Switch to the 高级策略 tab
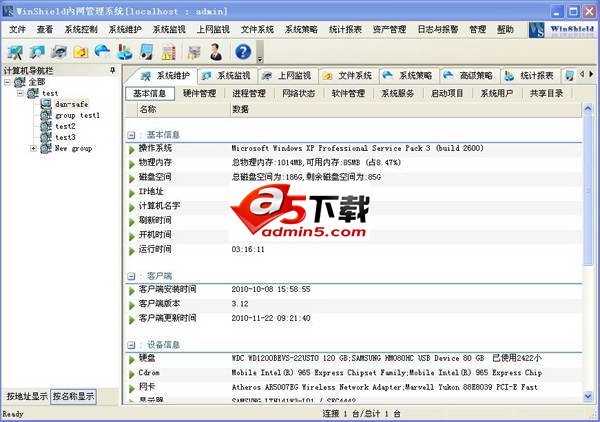This screenshot has width=600, height=422. tap(470, 76)
